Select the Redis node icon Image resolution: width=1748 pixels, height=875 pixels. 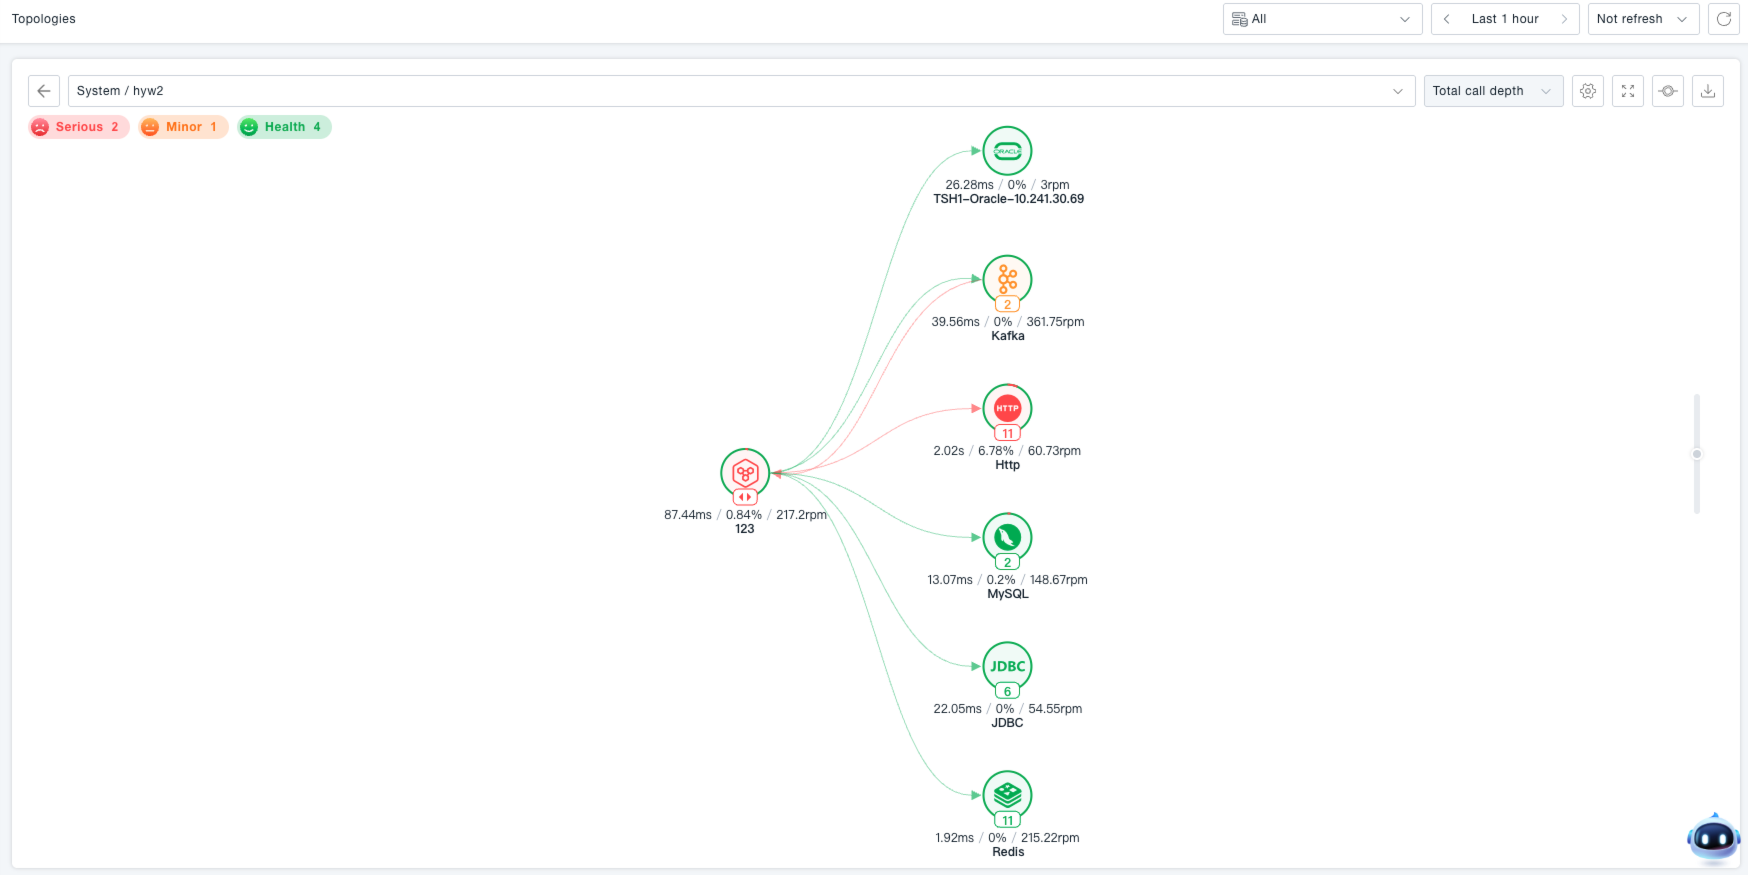(x=1007, y=795)
